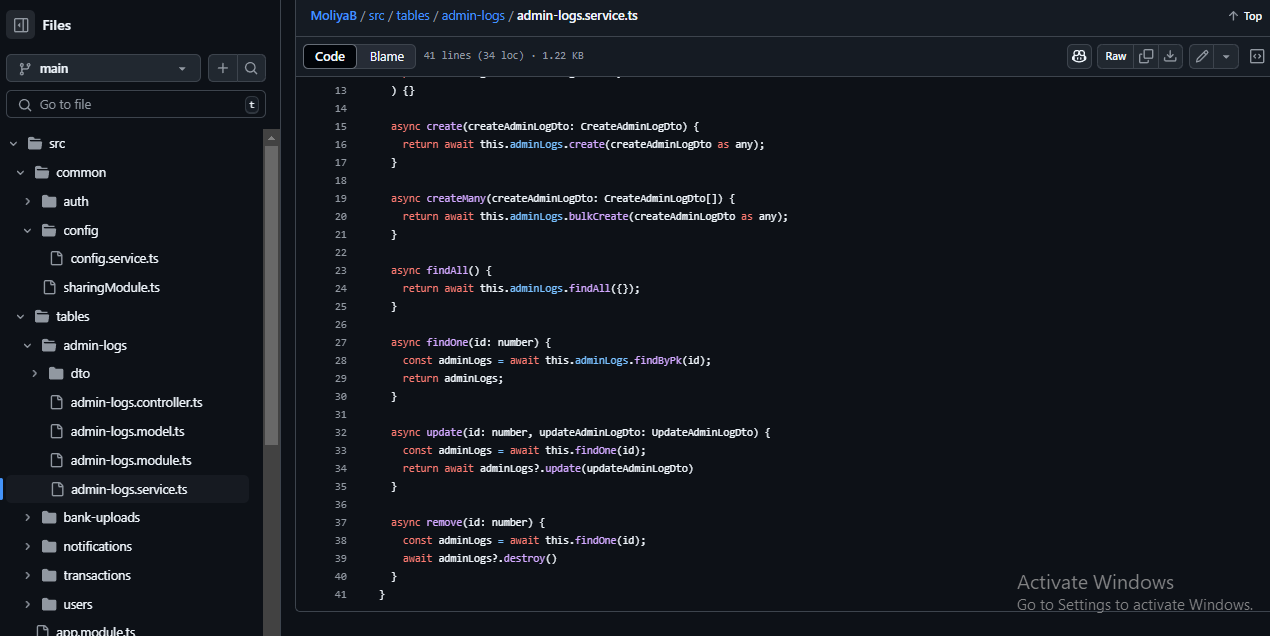Download raw file icon
Screen dimensions: 1270x636
(x=1170, y=56)
